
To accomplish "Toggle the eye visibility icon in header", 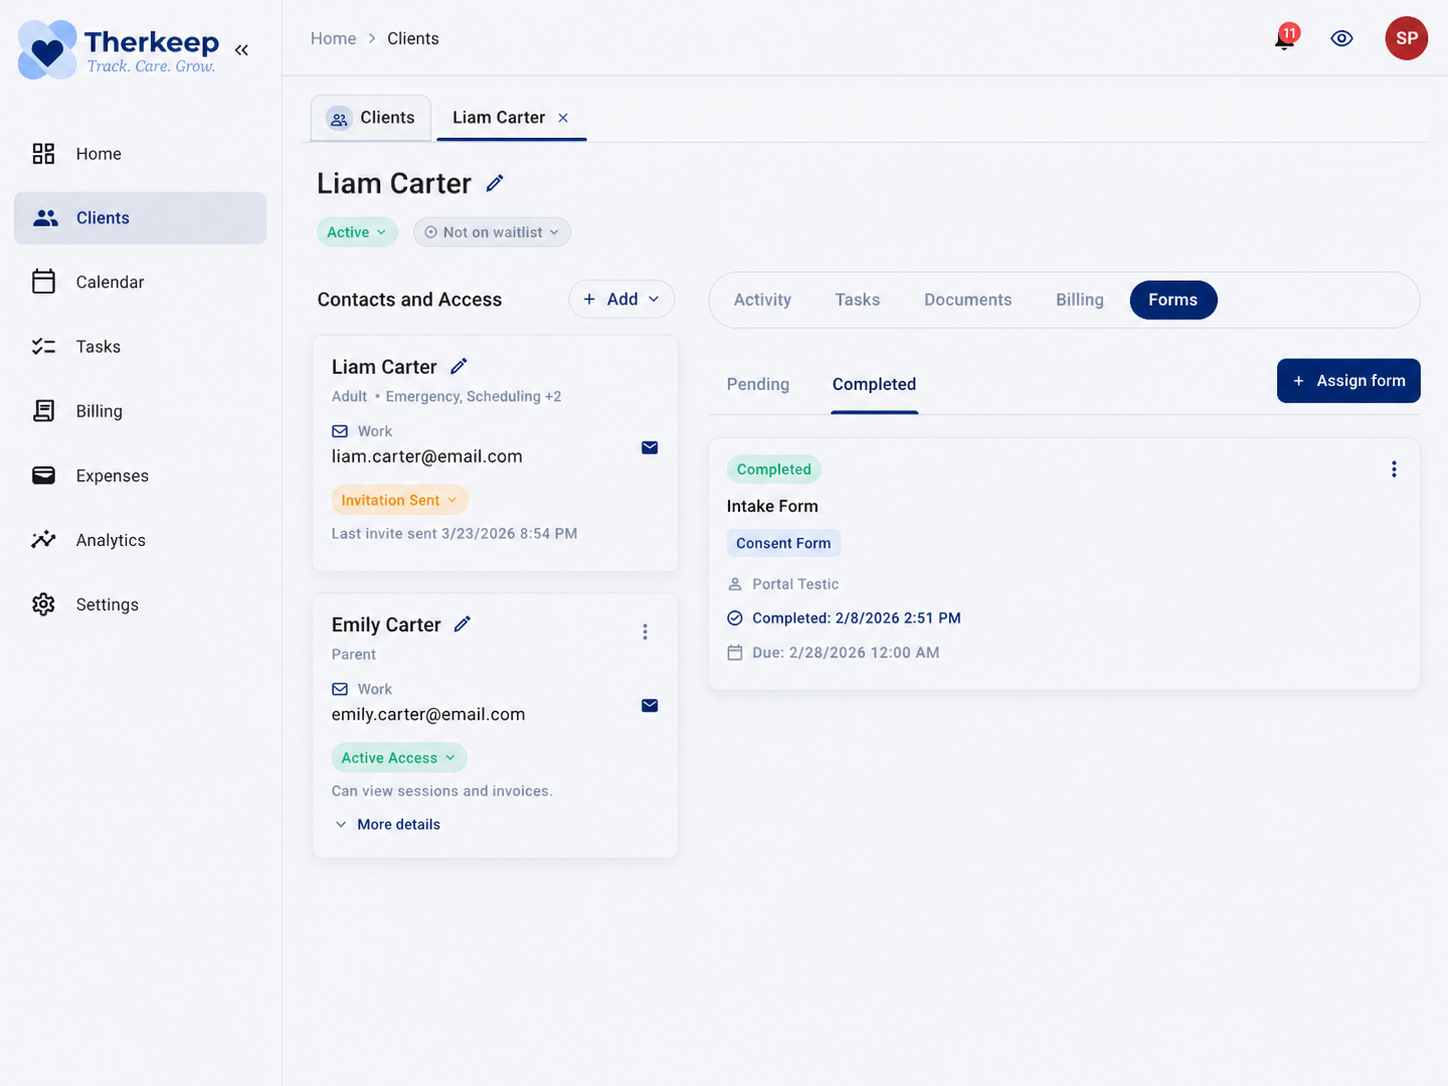I will 1341,39.
